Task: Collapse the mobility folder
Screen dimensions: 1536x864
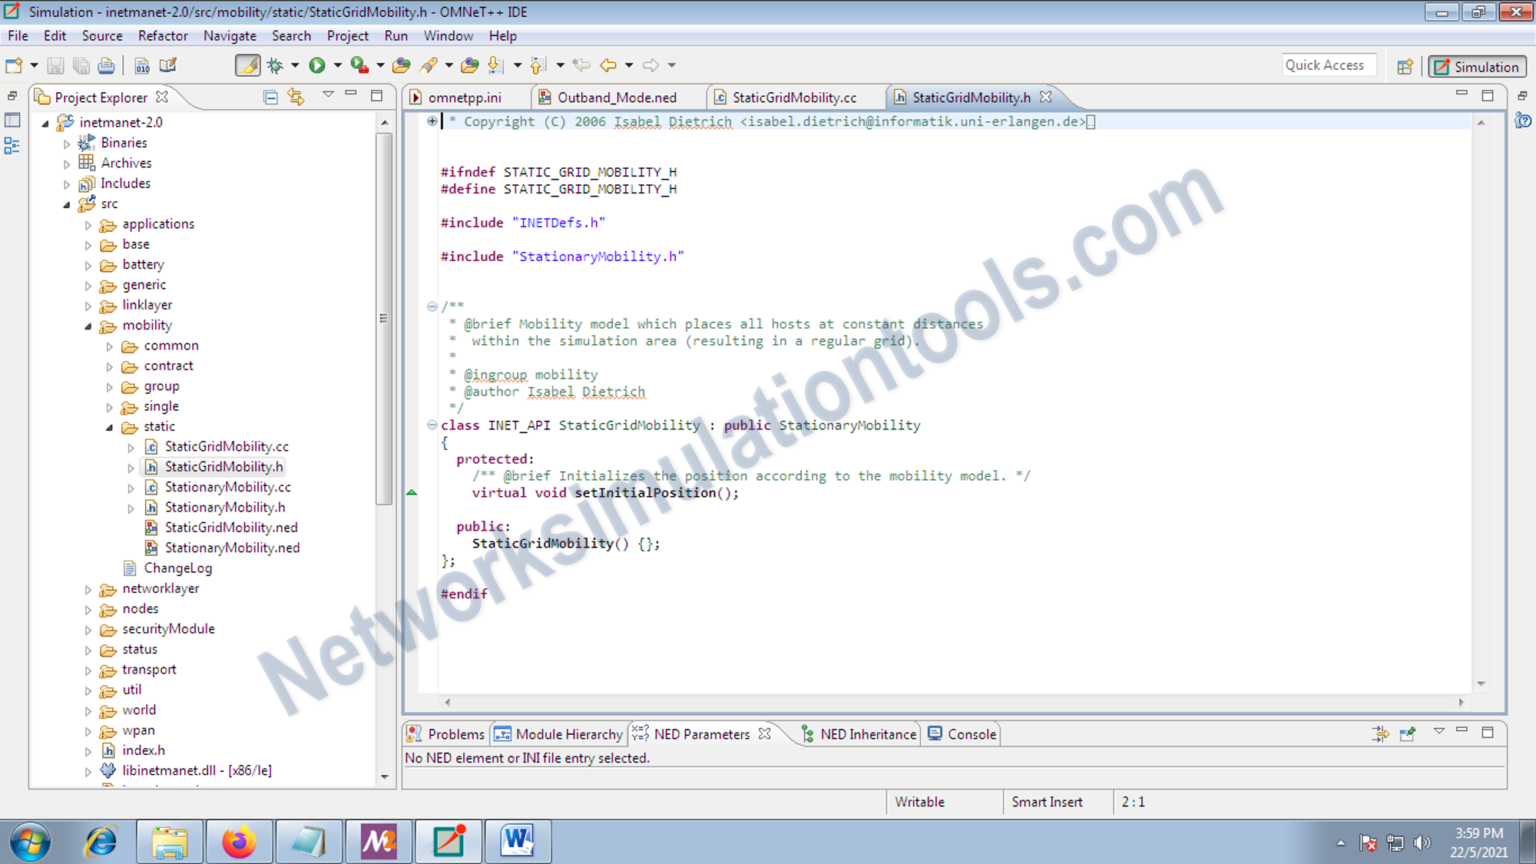Action: [88, 325]
